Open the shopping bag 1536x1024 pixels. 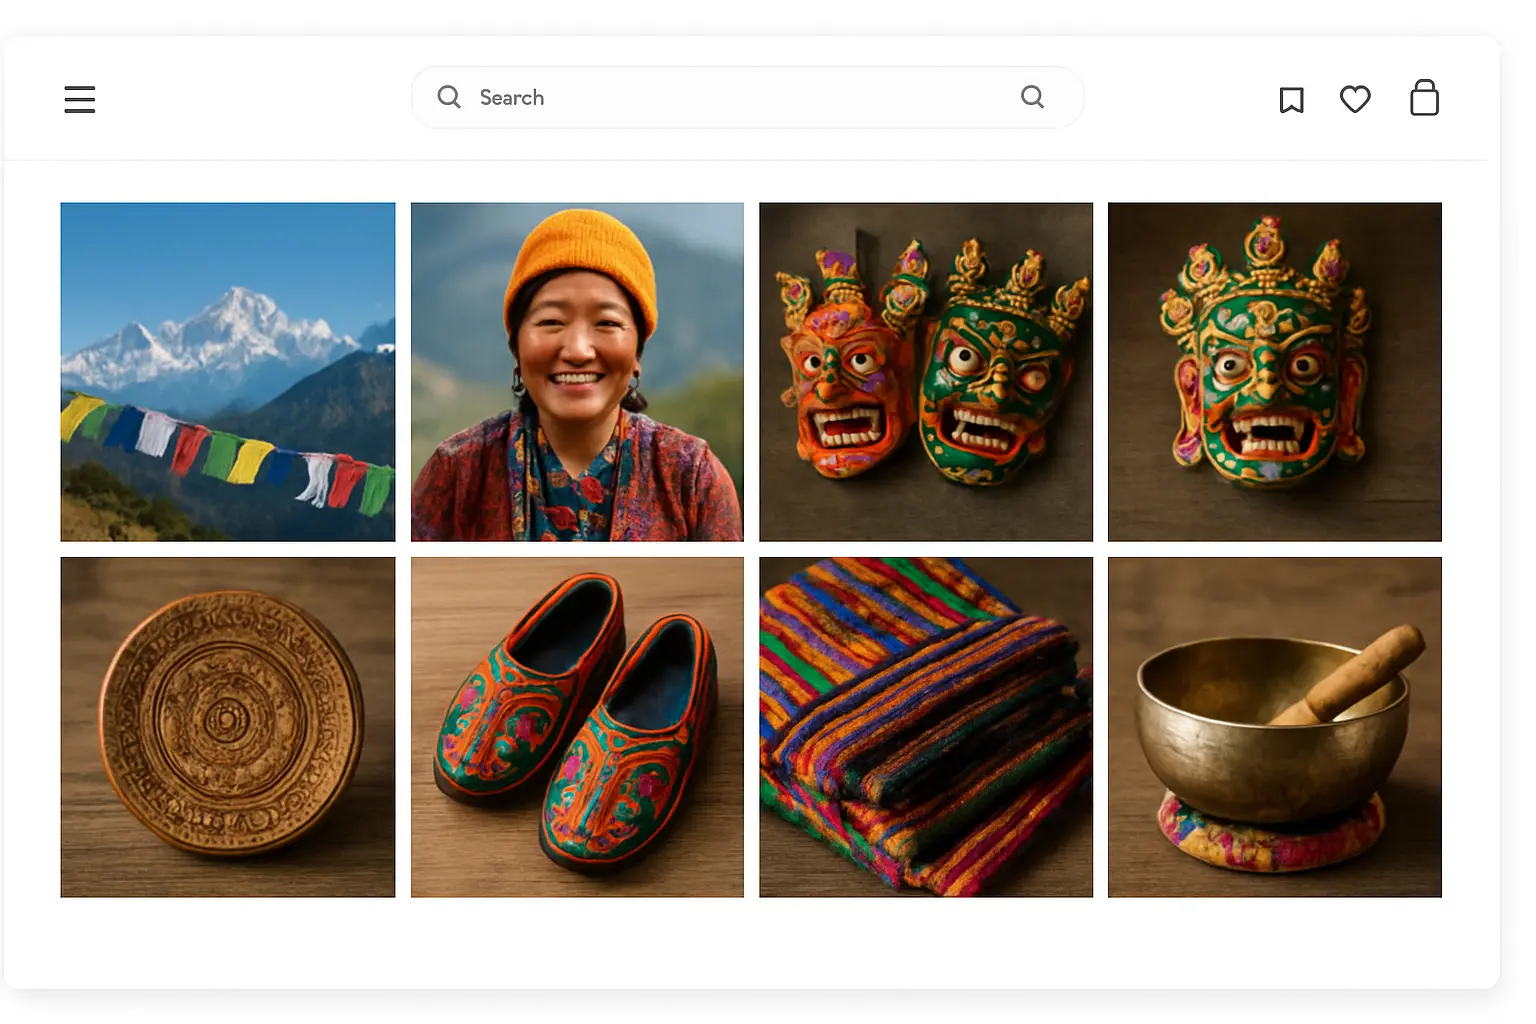pyautogui.click(x=1424, y=98)
